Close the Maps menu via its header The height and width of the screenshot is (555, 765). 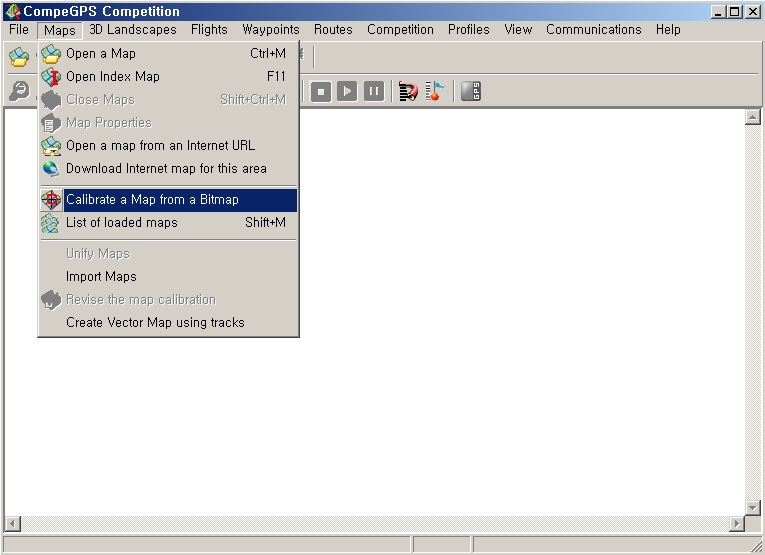tap(60, 30)
